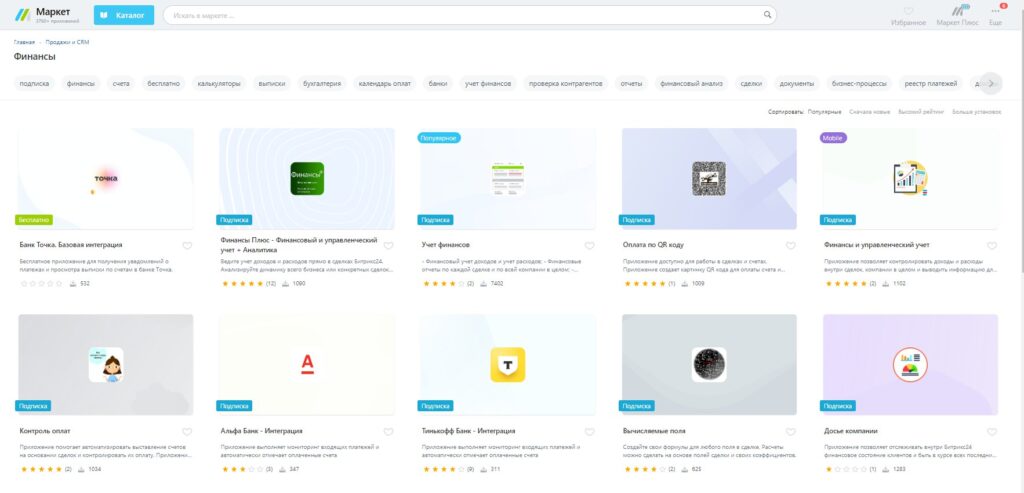Favorite Банк Точка with heart
1024x493 pixels.
[187, 246]
